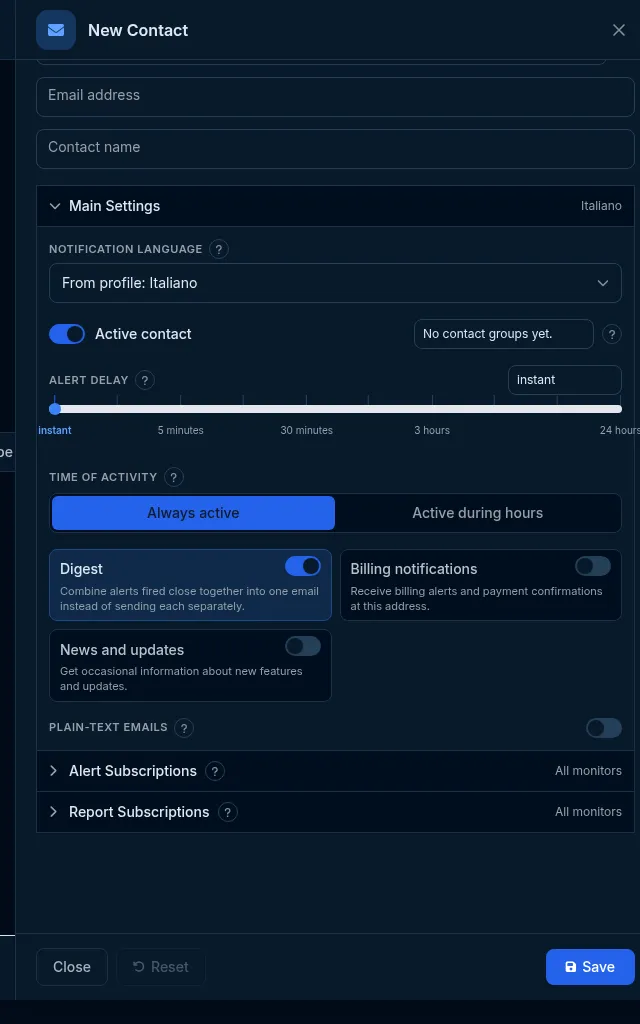
Task: Disable the Digest toggle
Action: click(303, 566)
